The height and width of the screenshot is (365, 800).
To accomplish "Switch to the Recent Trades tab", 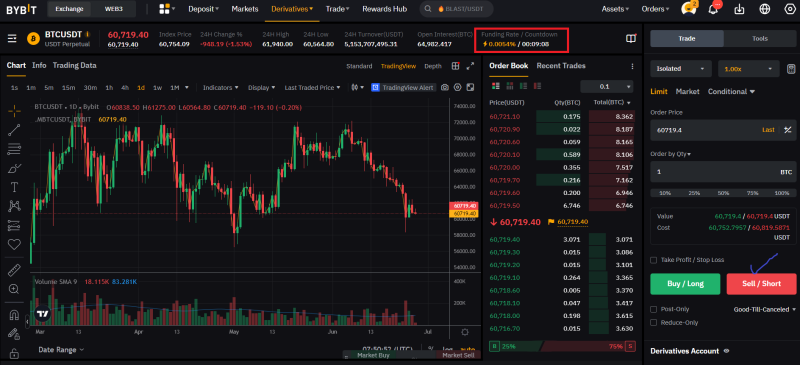I will pyautogui.click(x=561, y=66).
